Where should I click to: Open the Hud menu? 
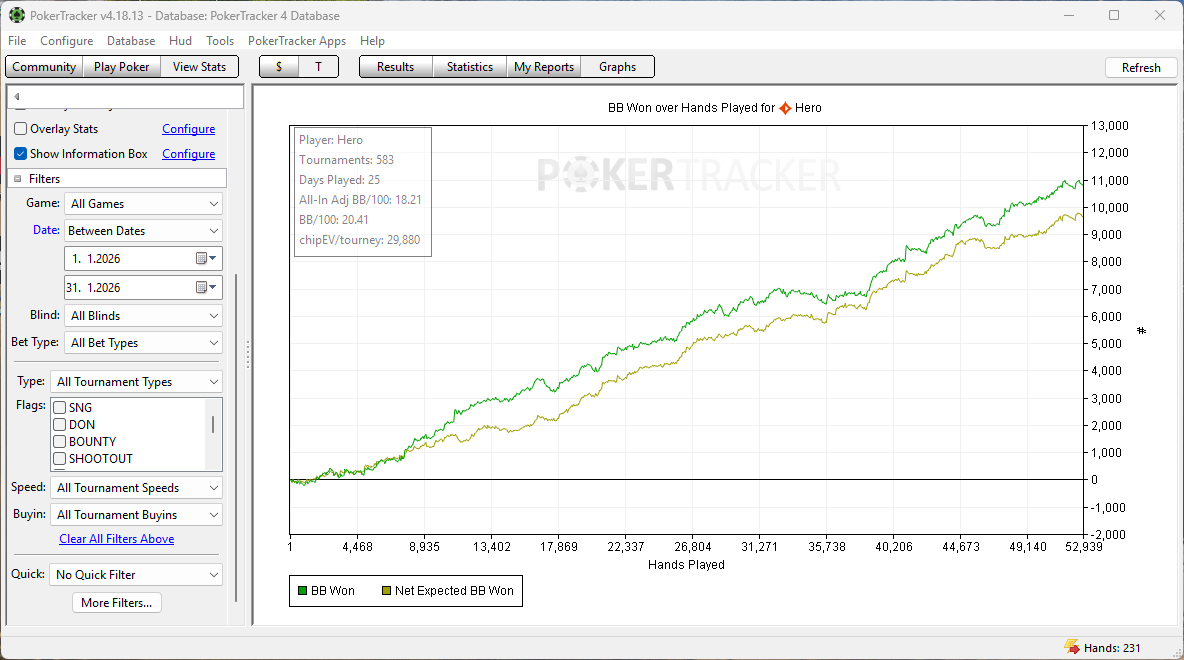tap(180, 41)
